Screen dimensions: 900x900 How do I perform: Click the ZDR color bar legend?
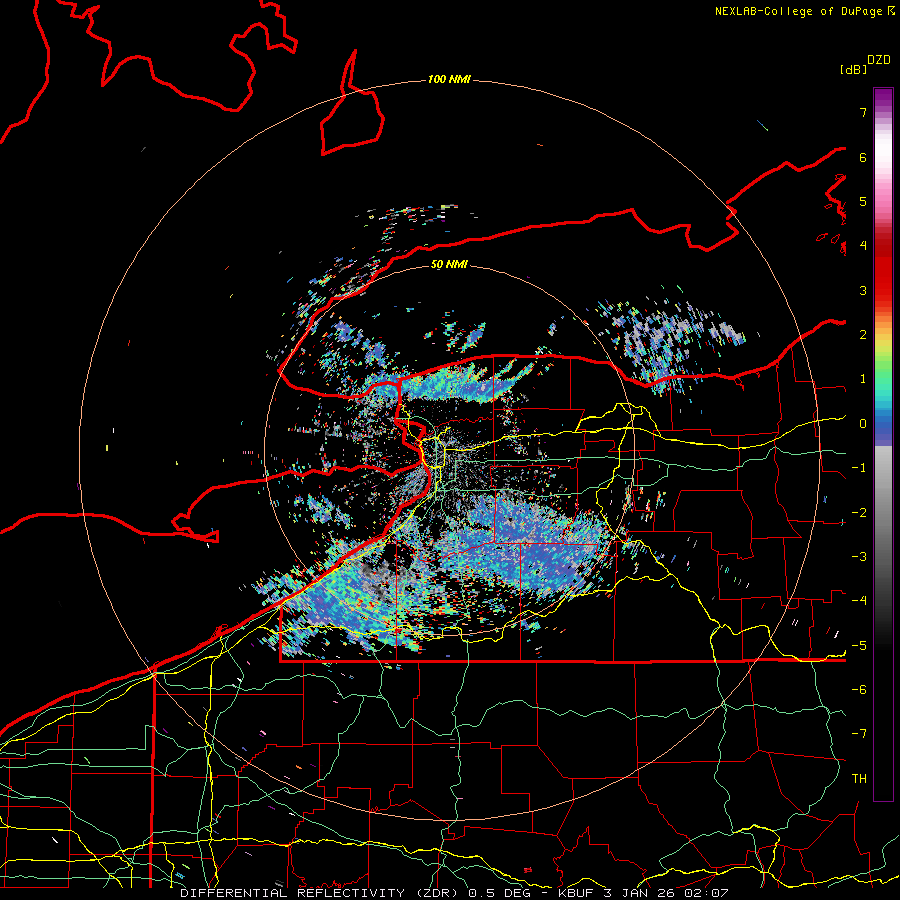click(x=883, y=444)
